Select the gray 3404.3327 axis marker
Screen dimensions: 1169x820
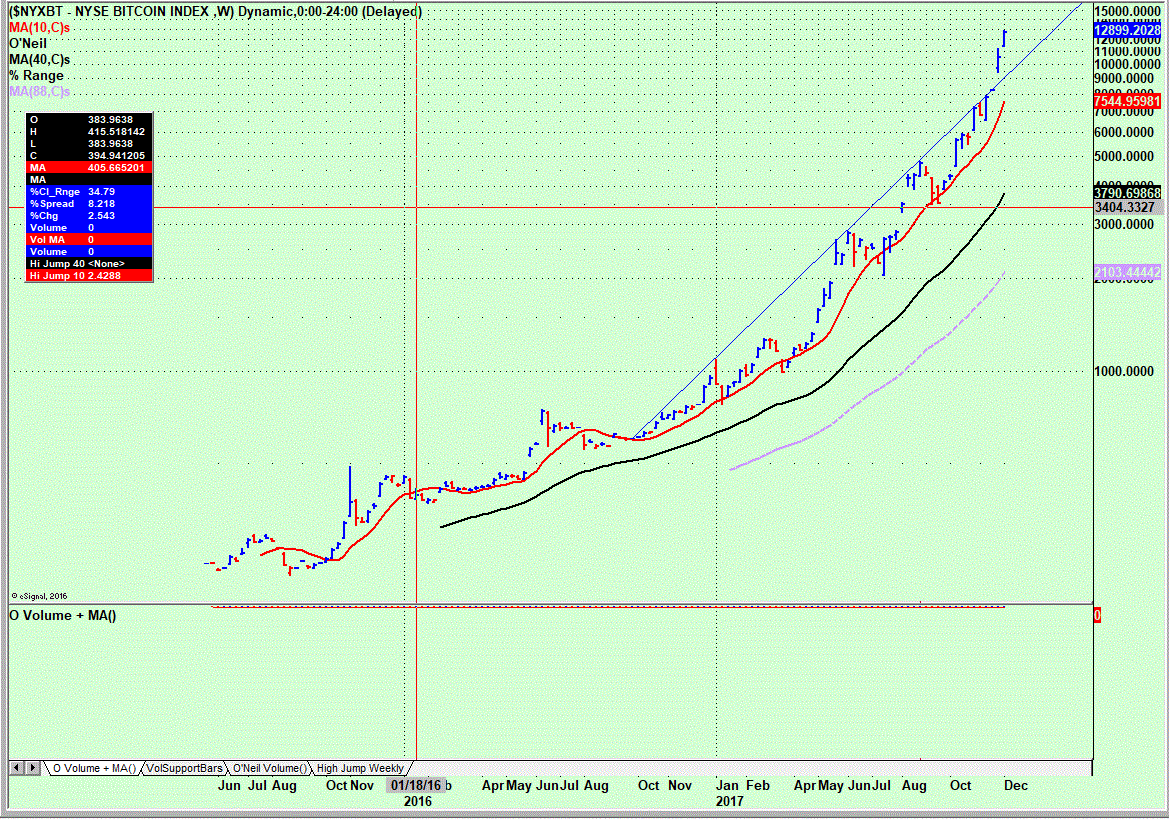coord(1128,206)
